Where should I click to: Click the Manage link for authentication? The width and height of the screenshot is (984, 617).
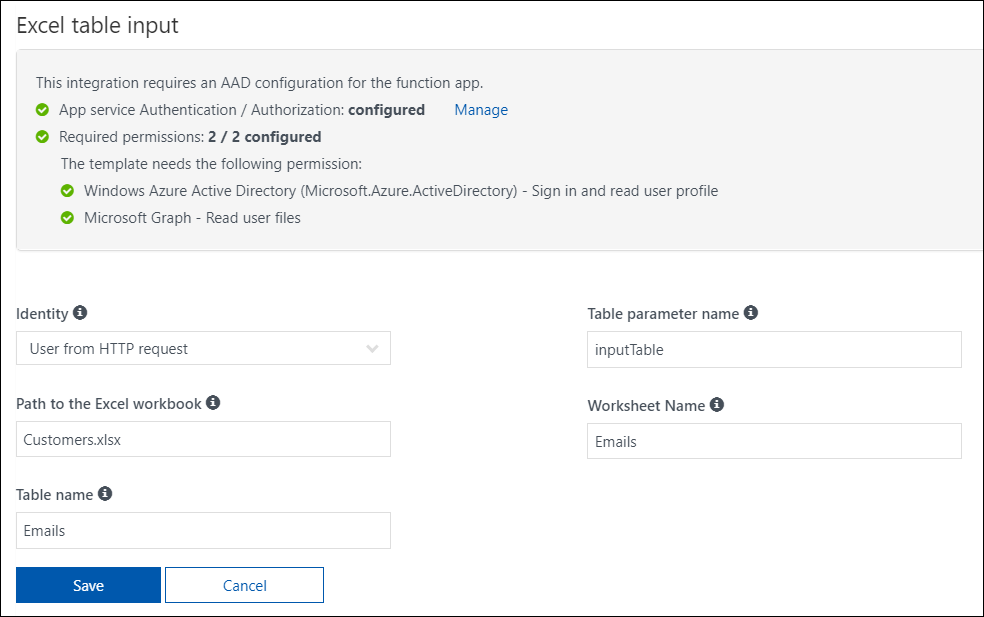pos(481,110)
